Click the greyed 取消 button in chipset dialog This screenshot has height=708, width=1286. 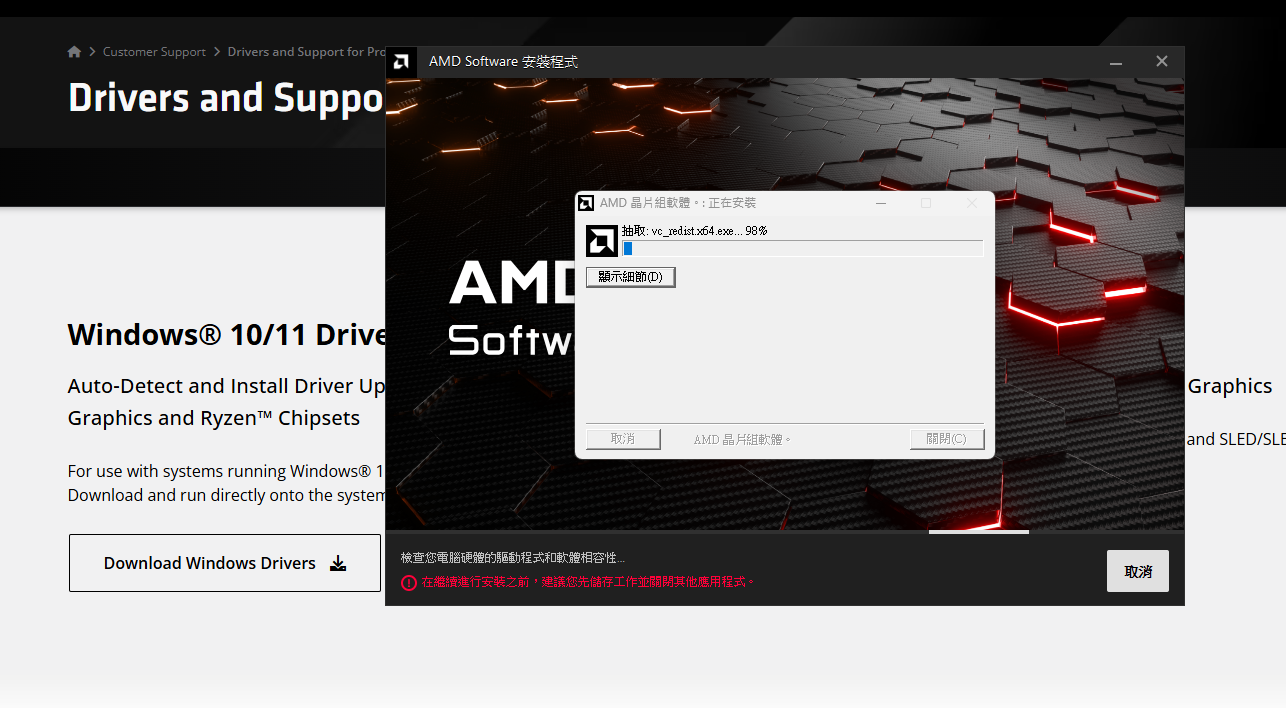coord(623,439)
